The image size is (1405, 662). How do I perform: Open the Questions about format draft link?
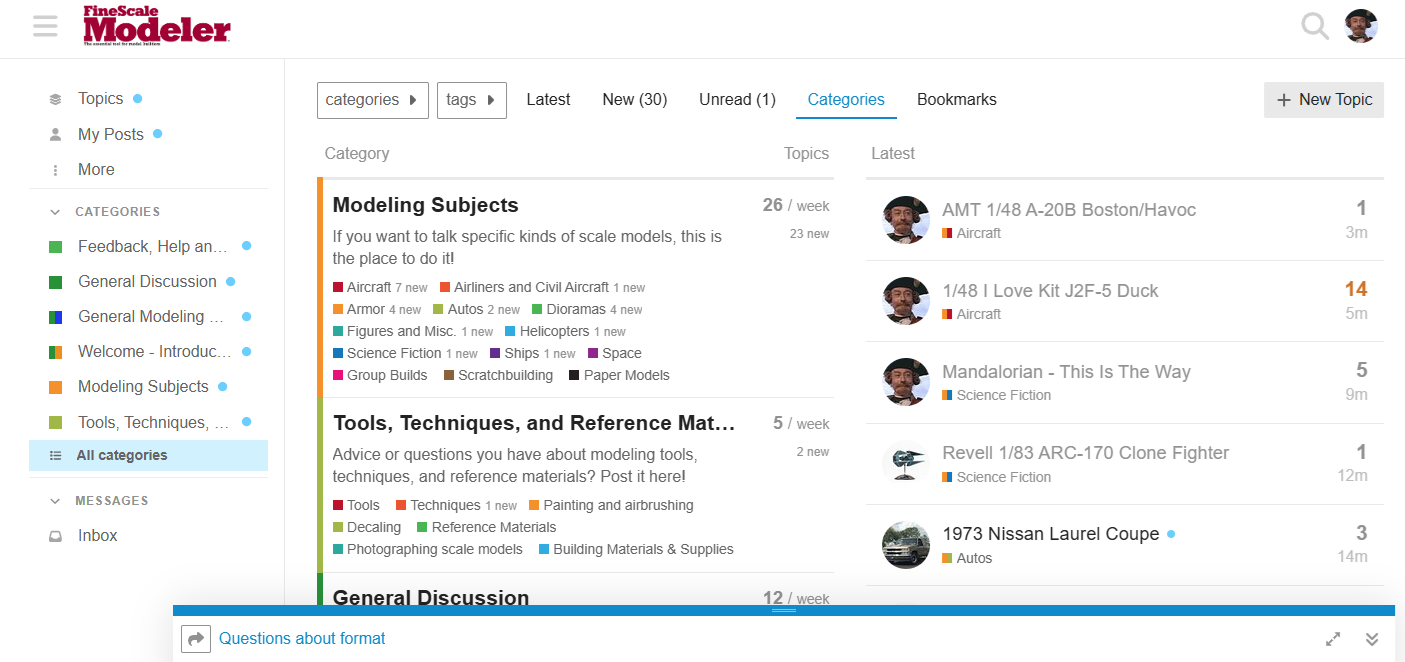pos(302,639)
